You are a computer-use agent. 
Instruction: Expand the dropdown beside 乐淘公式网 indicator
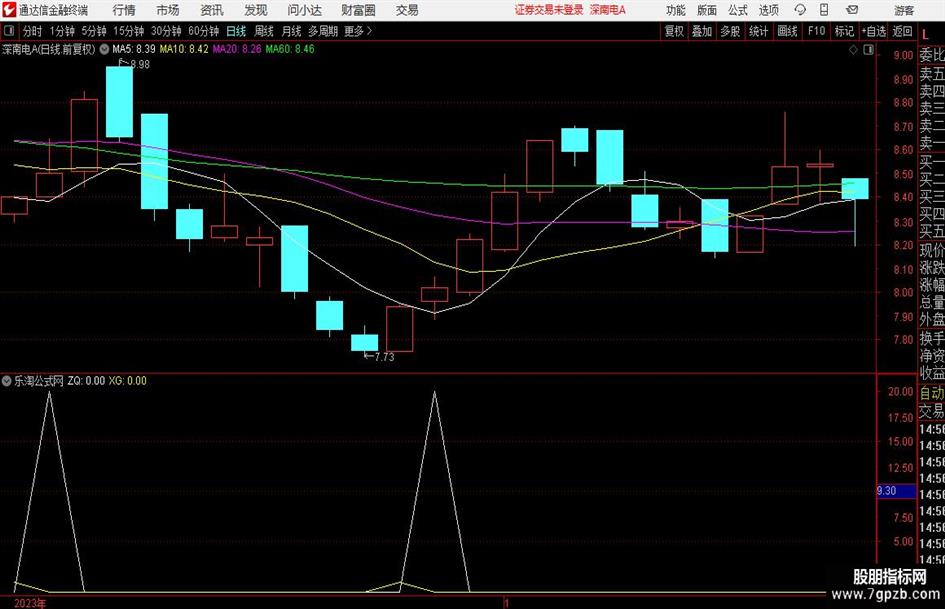tap(7, 380)
